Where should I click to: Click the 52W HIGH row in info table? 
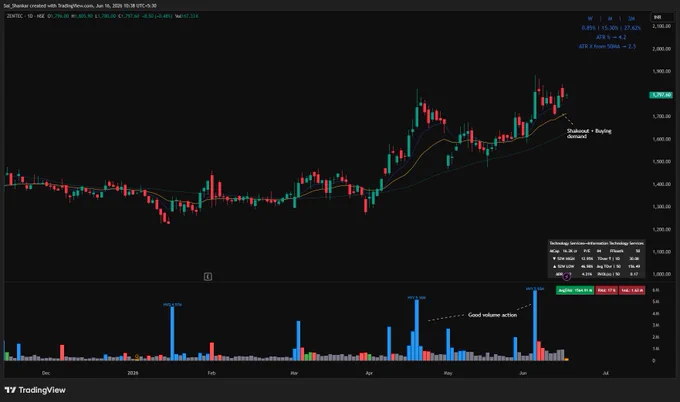coord(597,258)
